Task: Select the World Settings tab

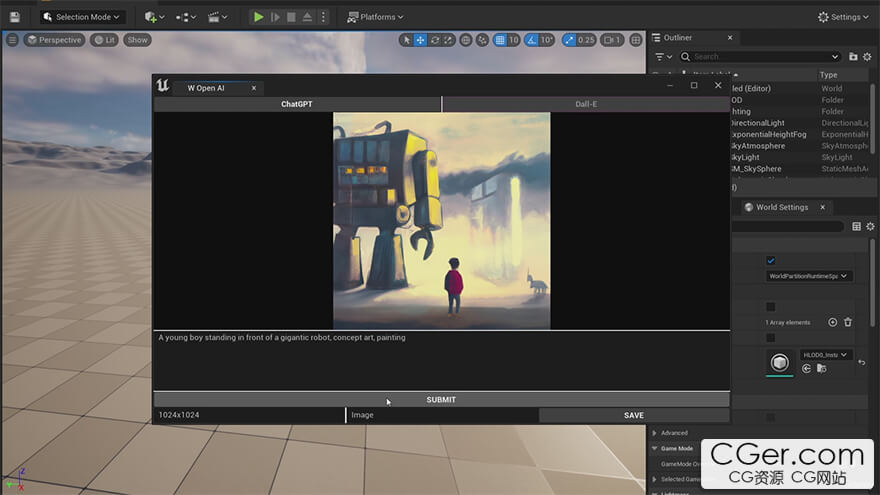Action: [x=781, y=207]
